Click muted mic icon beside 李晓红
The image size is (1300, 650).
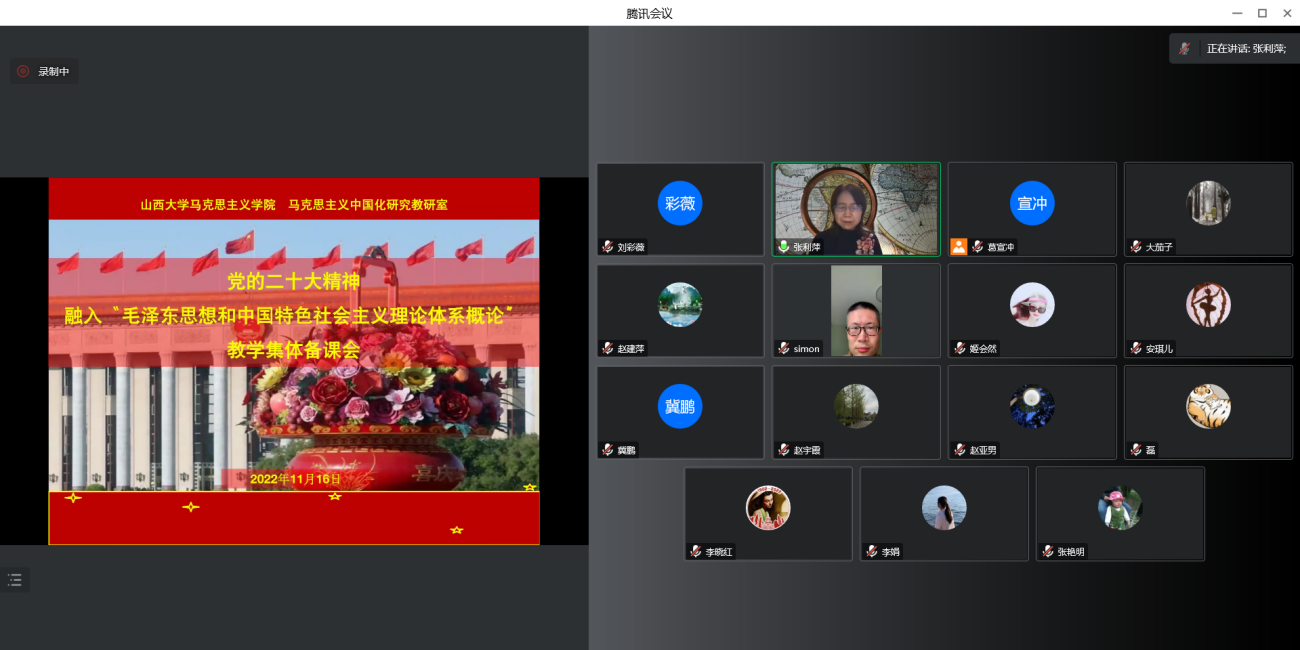(x=696, y=551)
